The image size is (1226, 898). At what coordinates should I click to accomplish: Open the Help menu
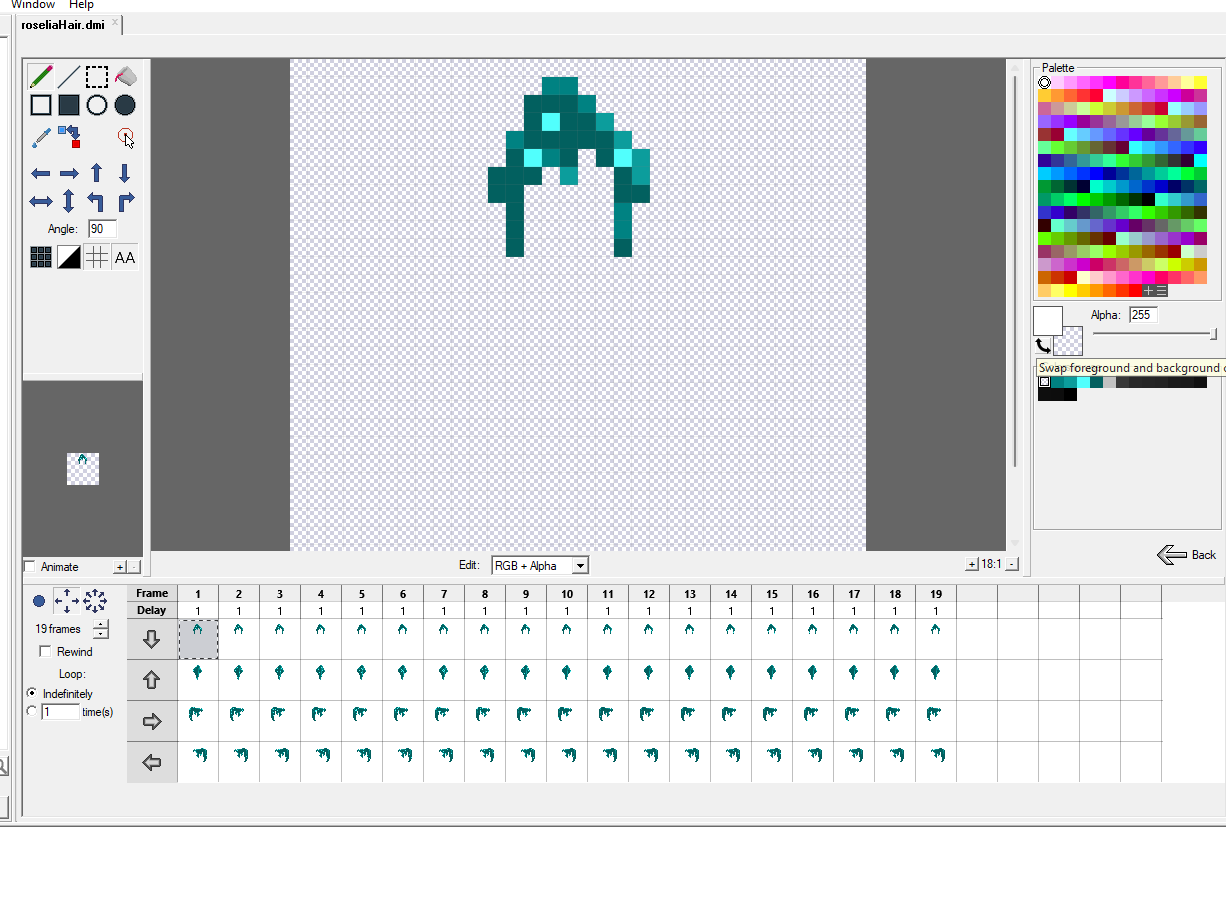pyautogui.click(x=81, y=5)
